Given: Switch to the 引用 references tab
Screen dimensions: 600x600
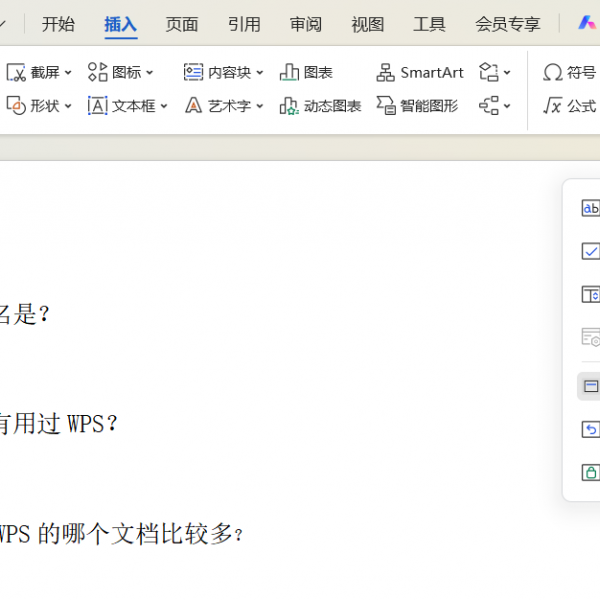Looking at the screenshot, I should (x=244, y=24).
